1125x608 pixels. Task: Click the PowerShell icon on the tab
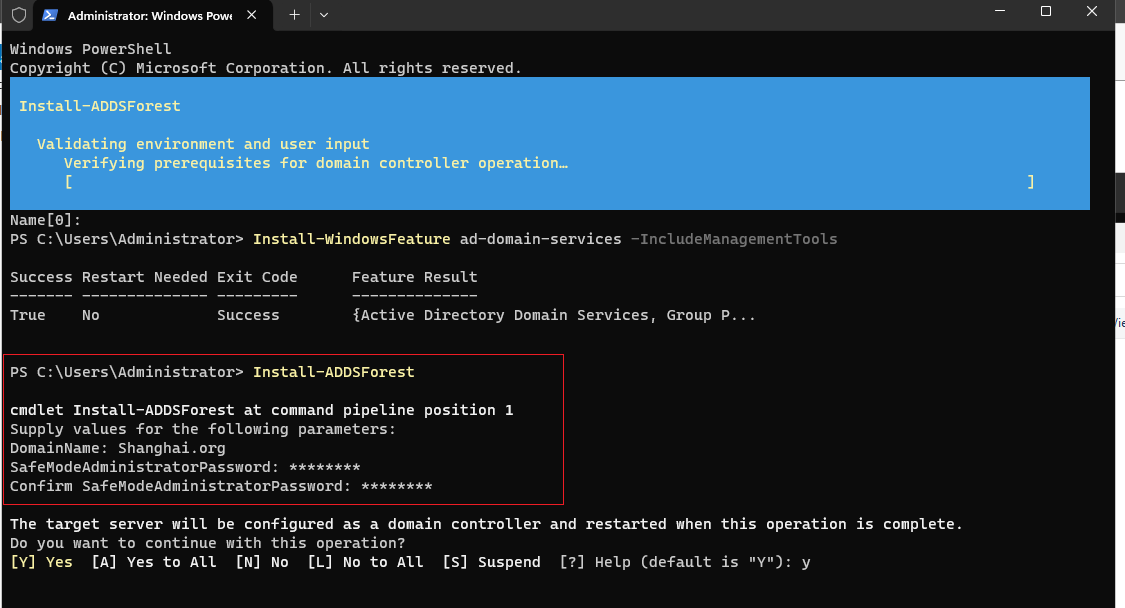(50, 15)
